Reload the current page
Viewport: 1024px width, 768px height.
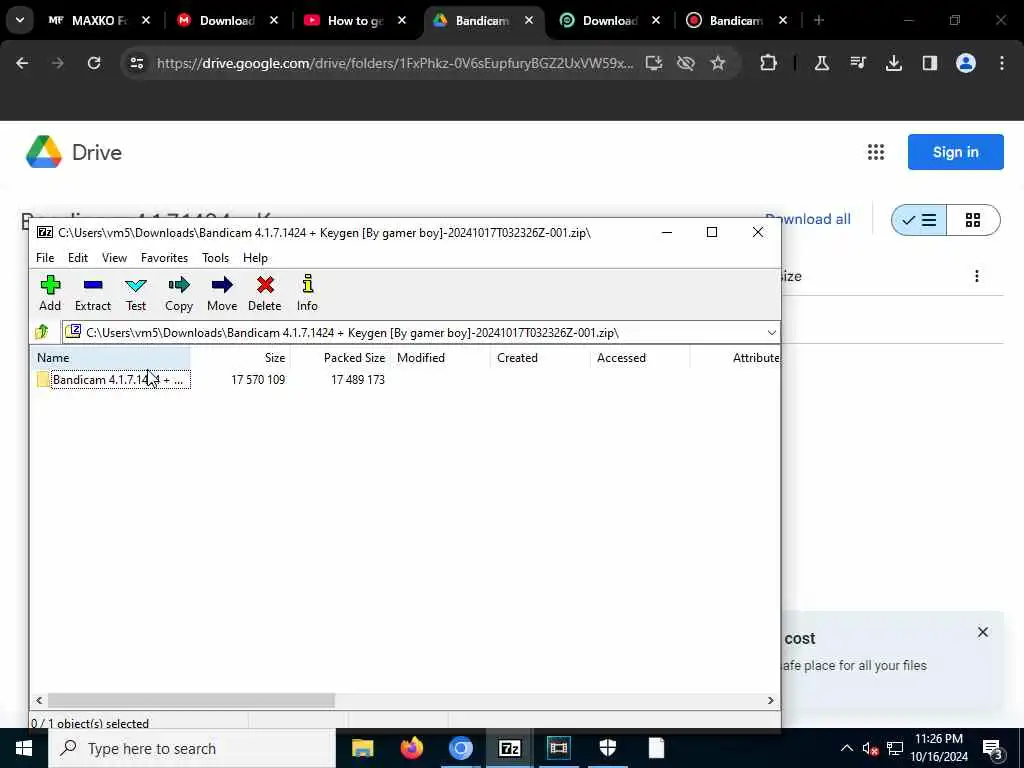click(x=94, y=63)
